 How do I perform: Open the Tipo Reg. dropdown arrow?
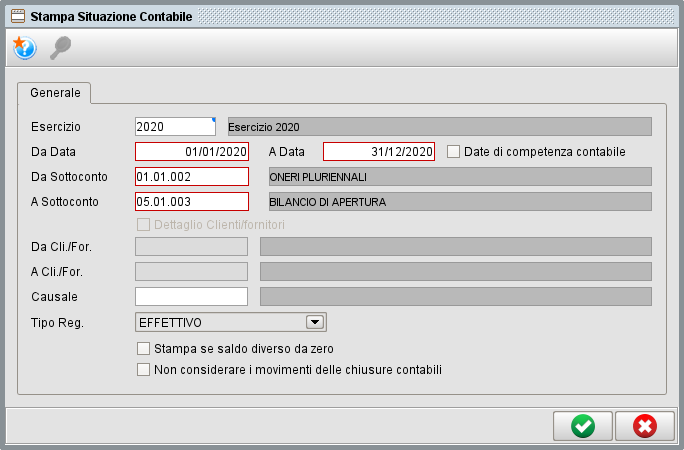click(x=315, y=322)
